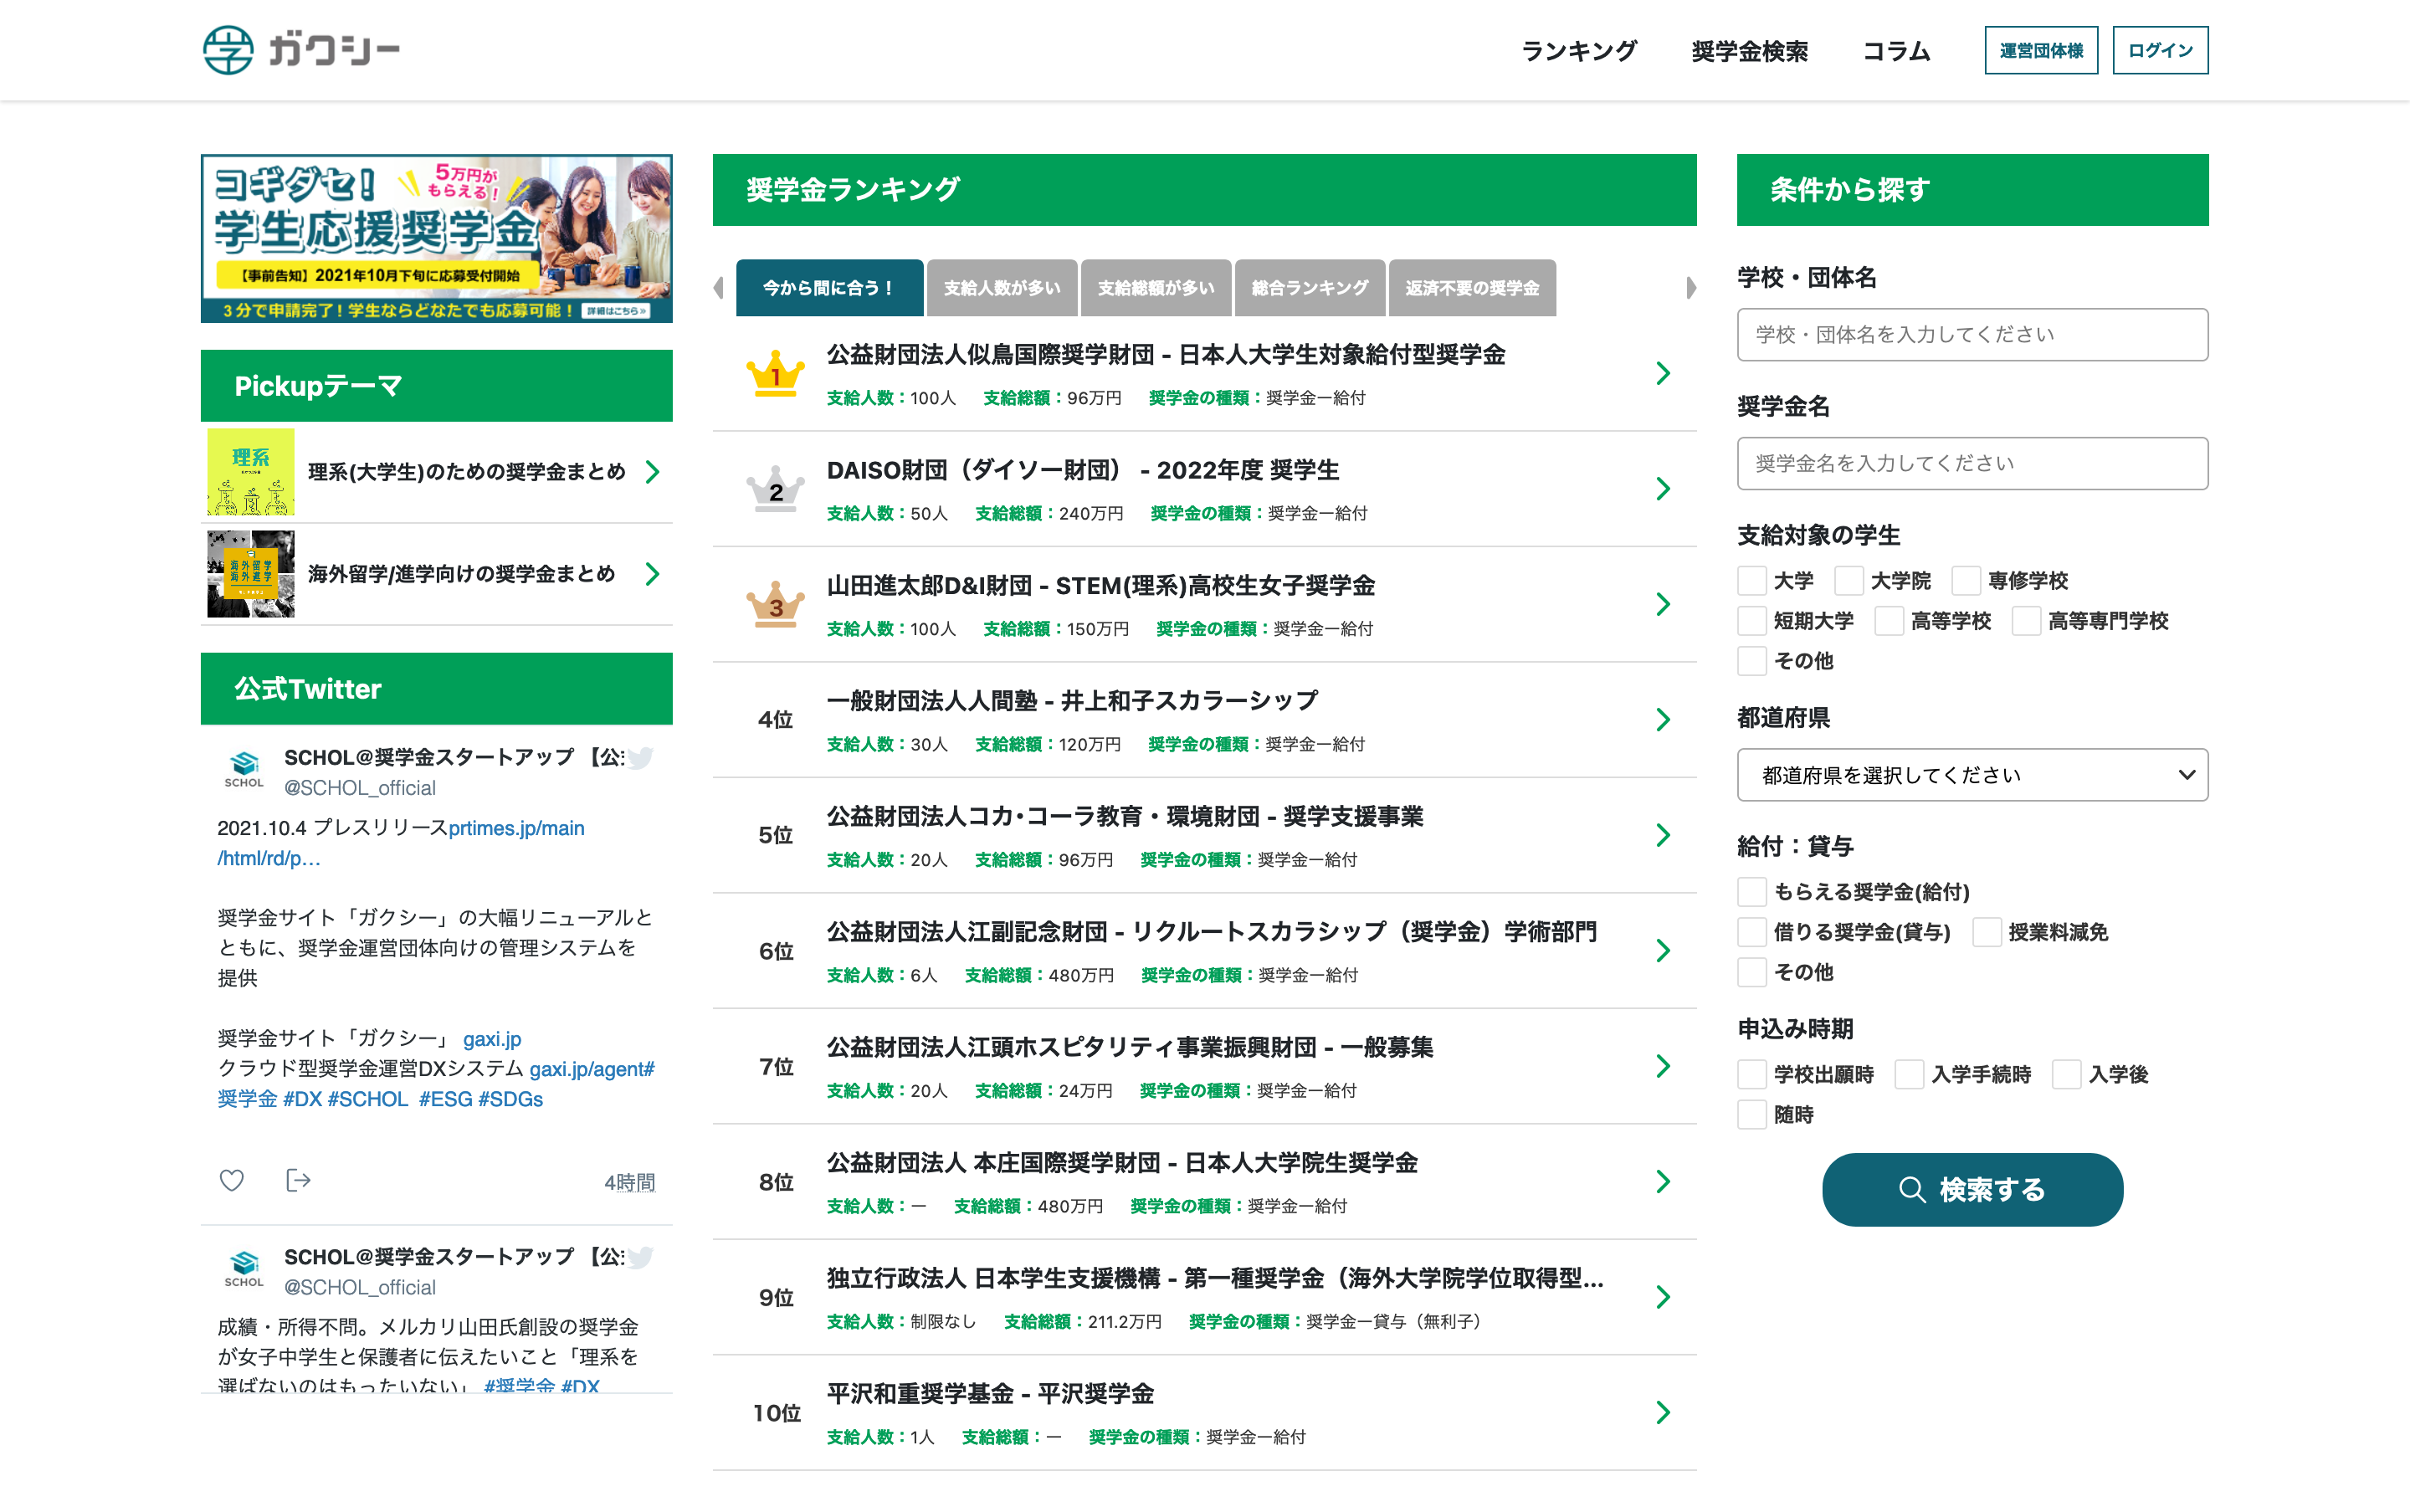Check the 高等専門学校 checkbox
The width and height of the screenshot is (2410, 1512).
pyautogui.click(x=2026, y=621)
